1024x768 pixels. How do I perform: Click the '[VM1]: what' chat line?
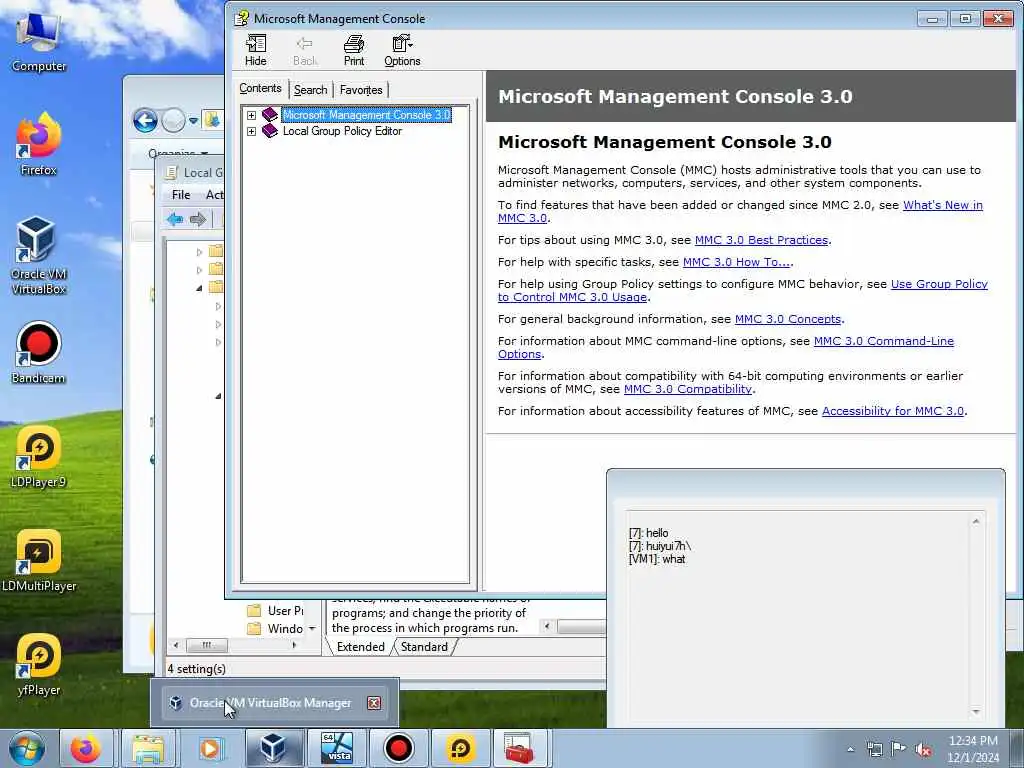(x=657, y=559)
